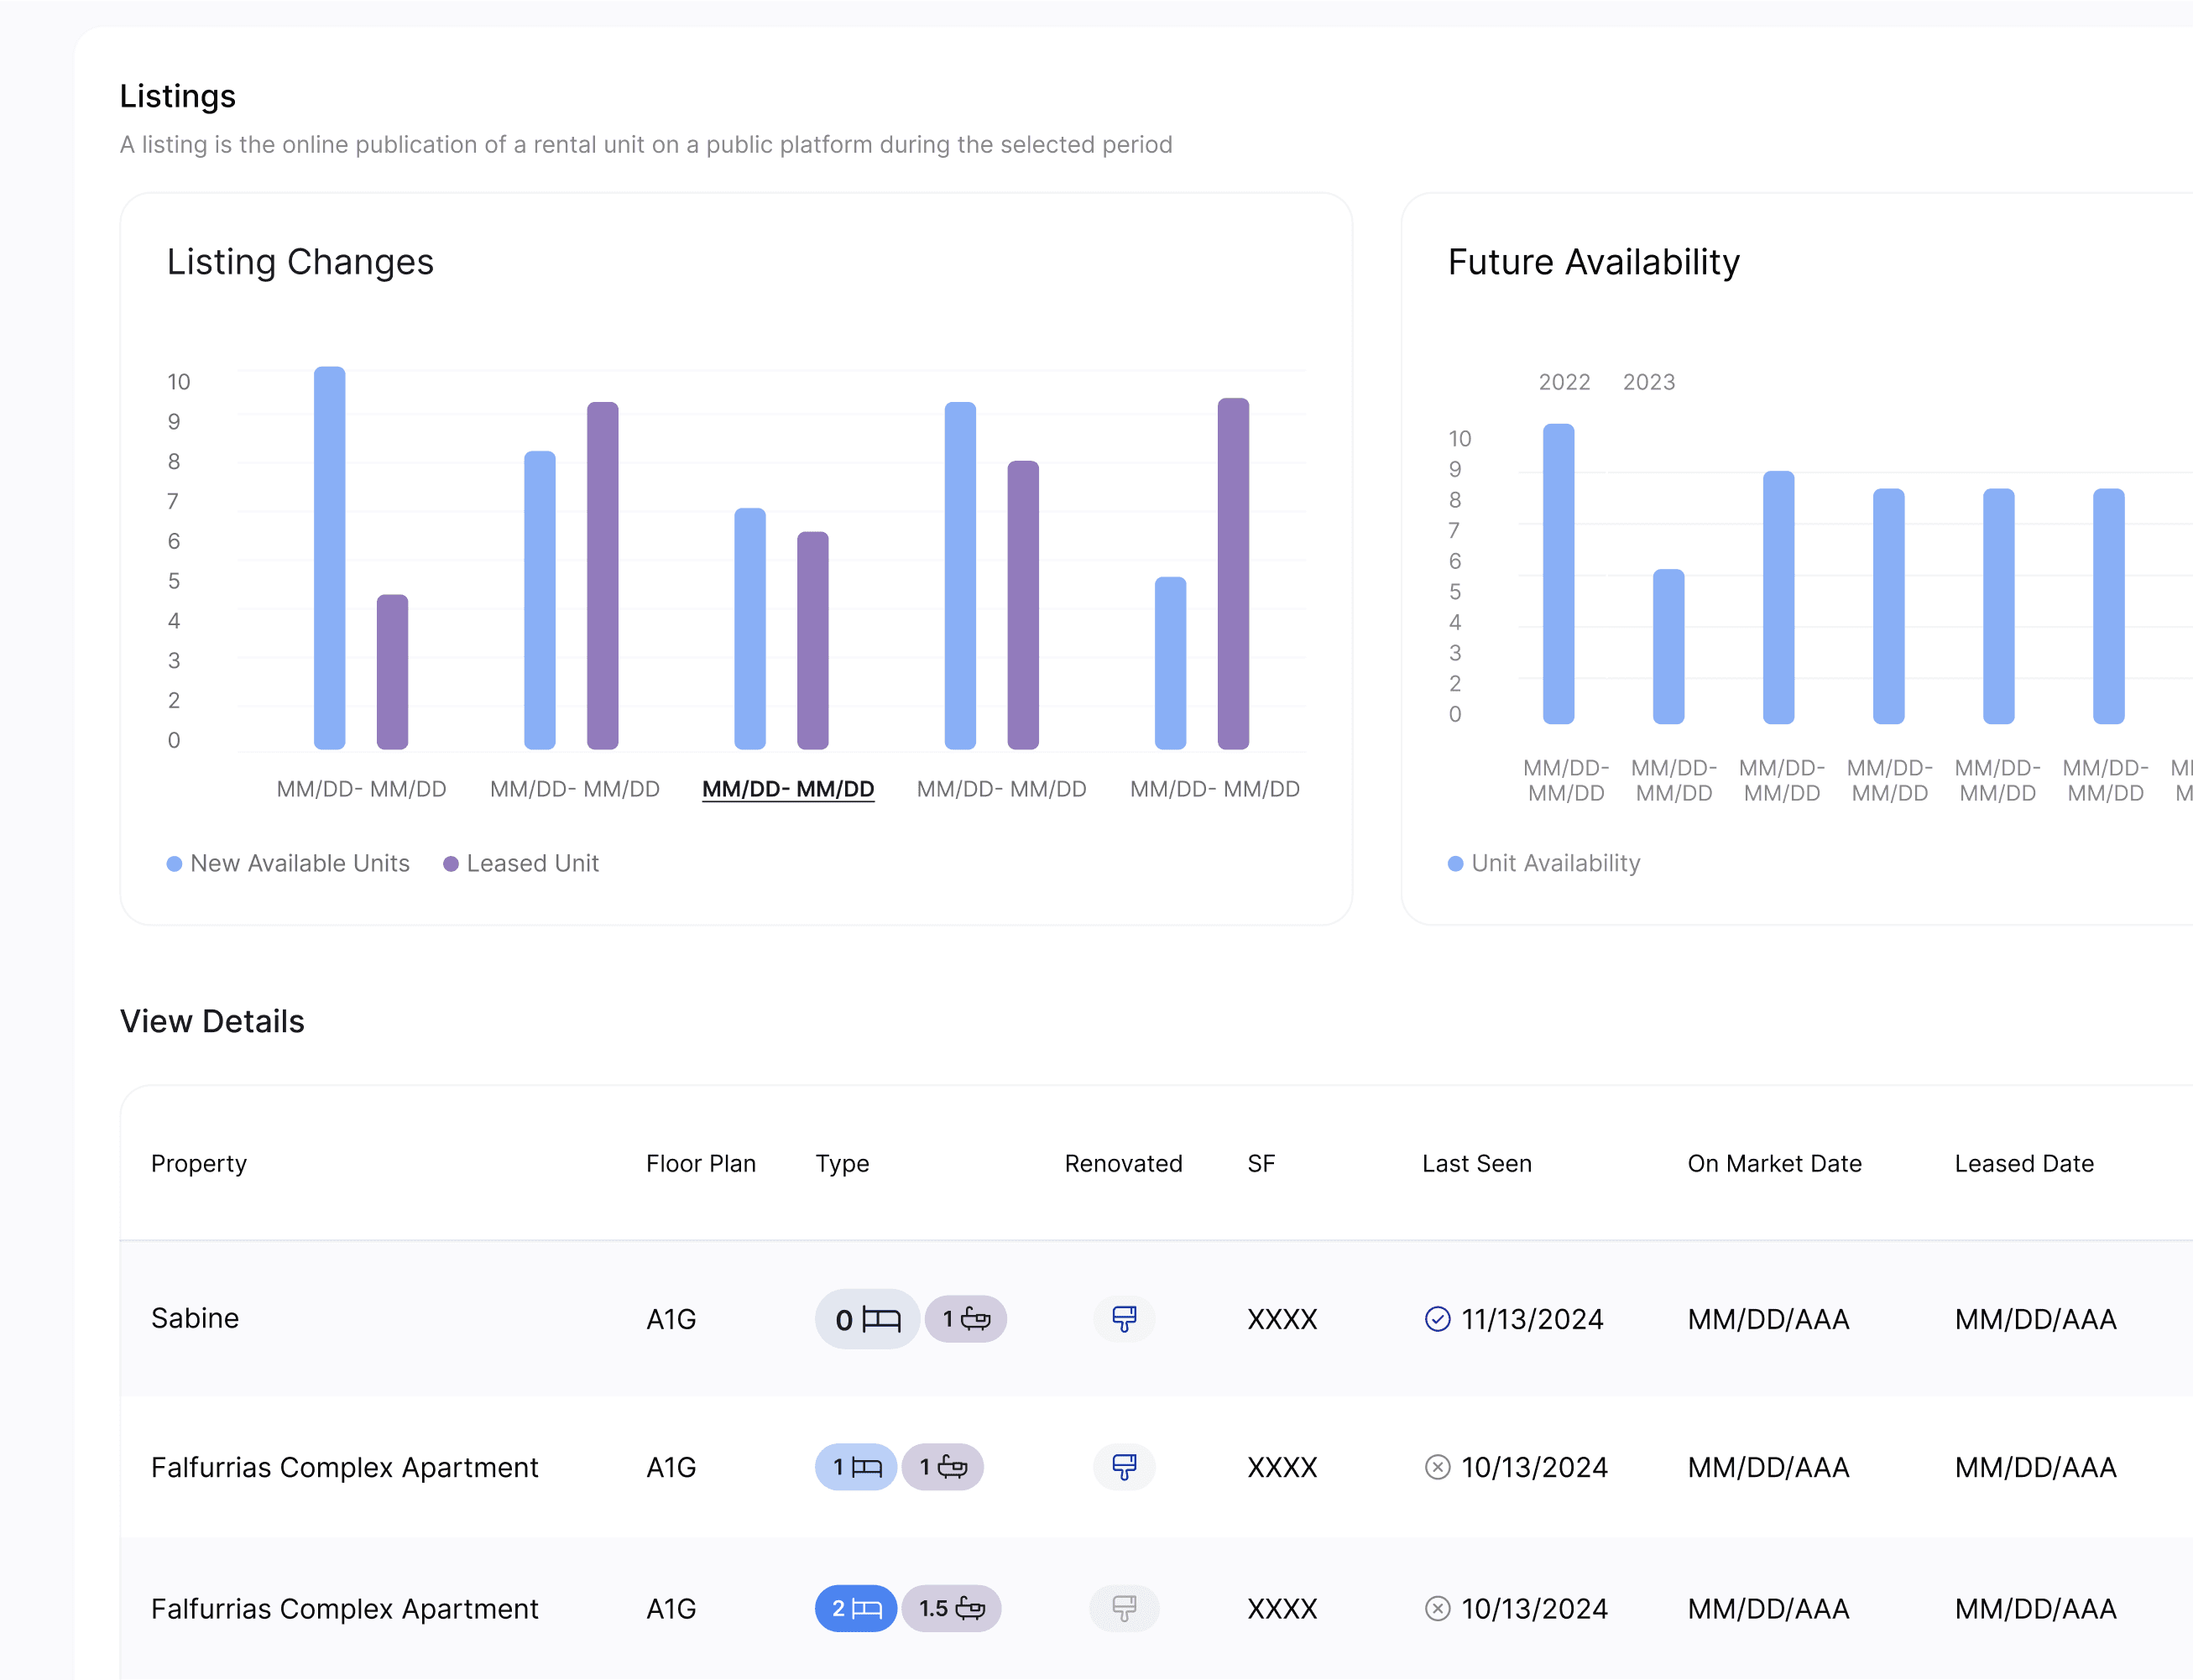Toggle New Available Units legend label
The height and width of the screenshot is (1680, 2193).
[300, 863]
